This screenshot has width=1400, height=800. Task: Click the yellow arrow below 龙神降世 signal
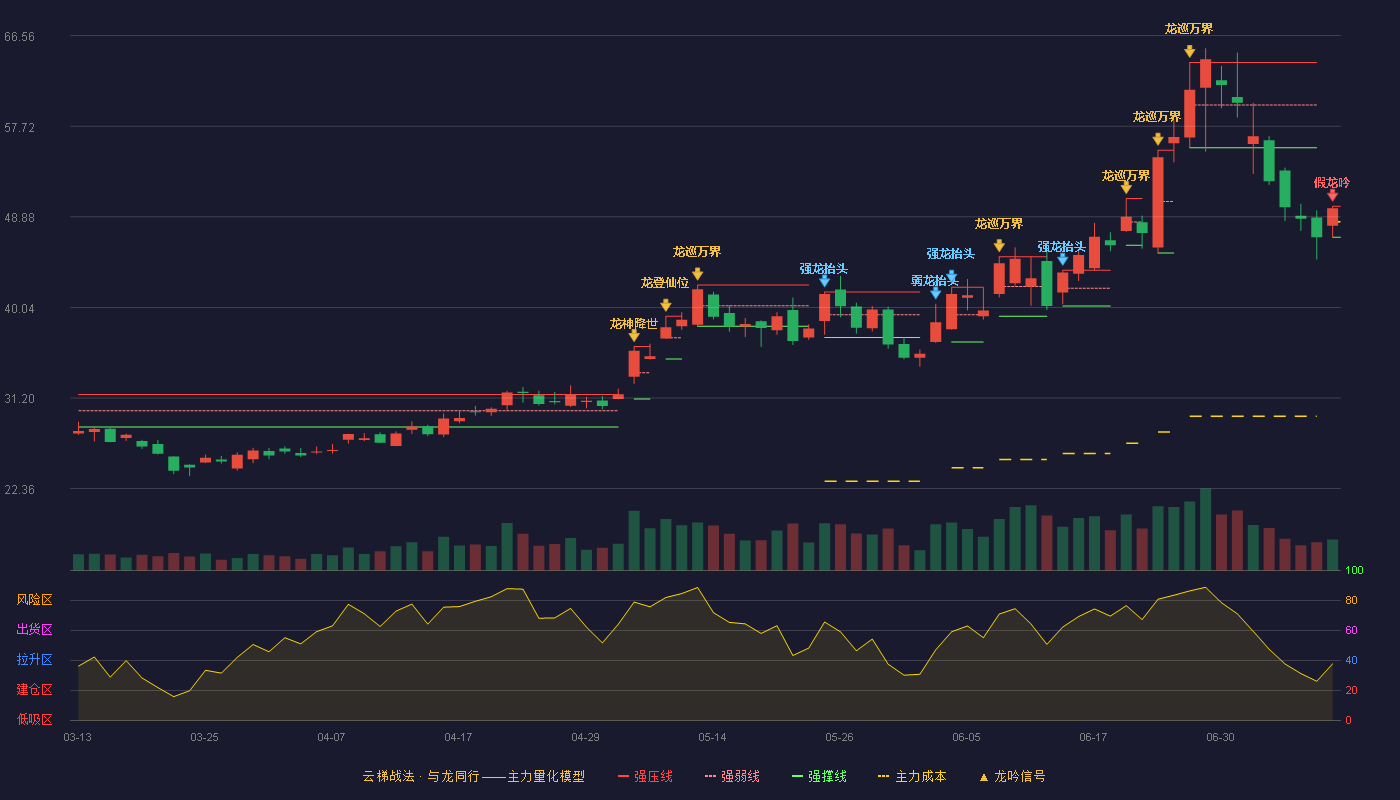(634, 336)
